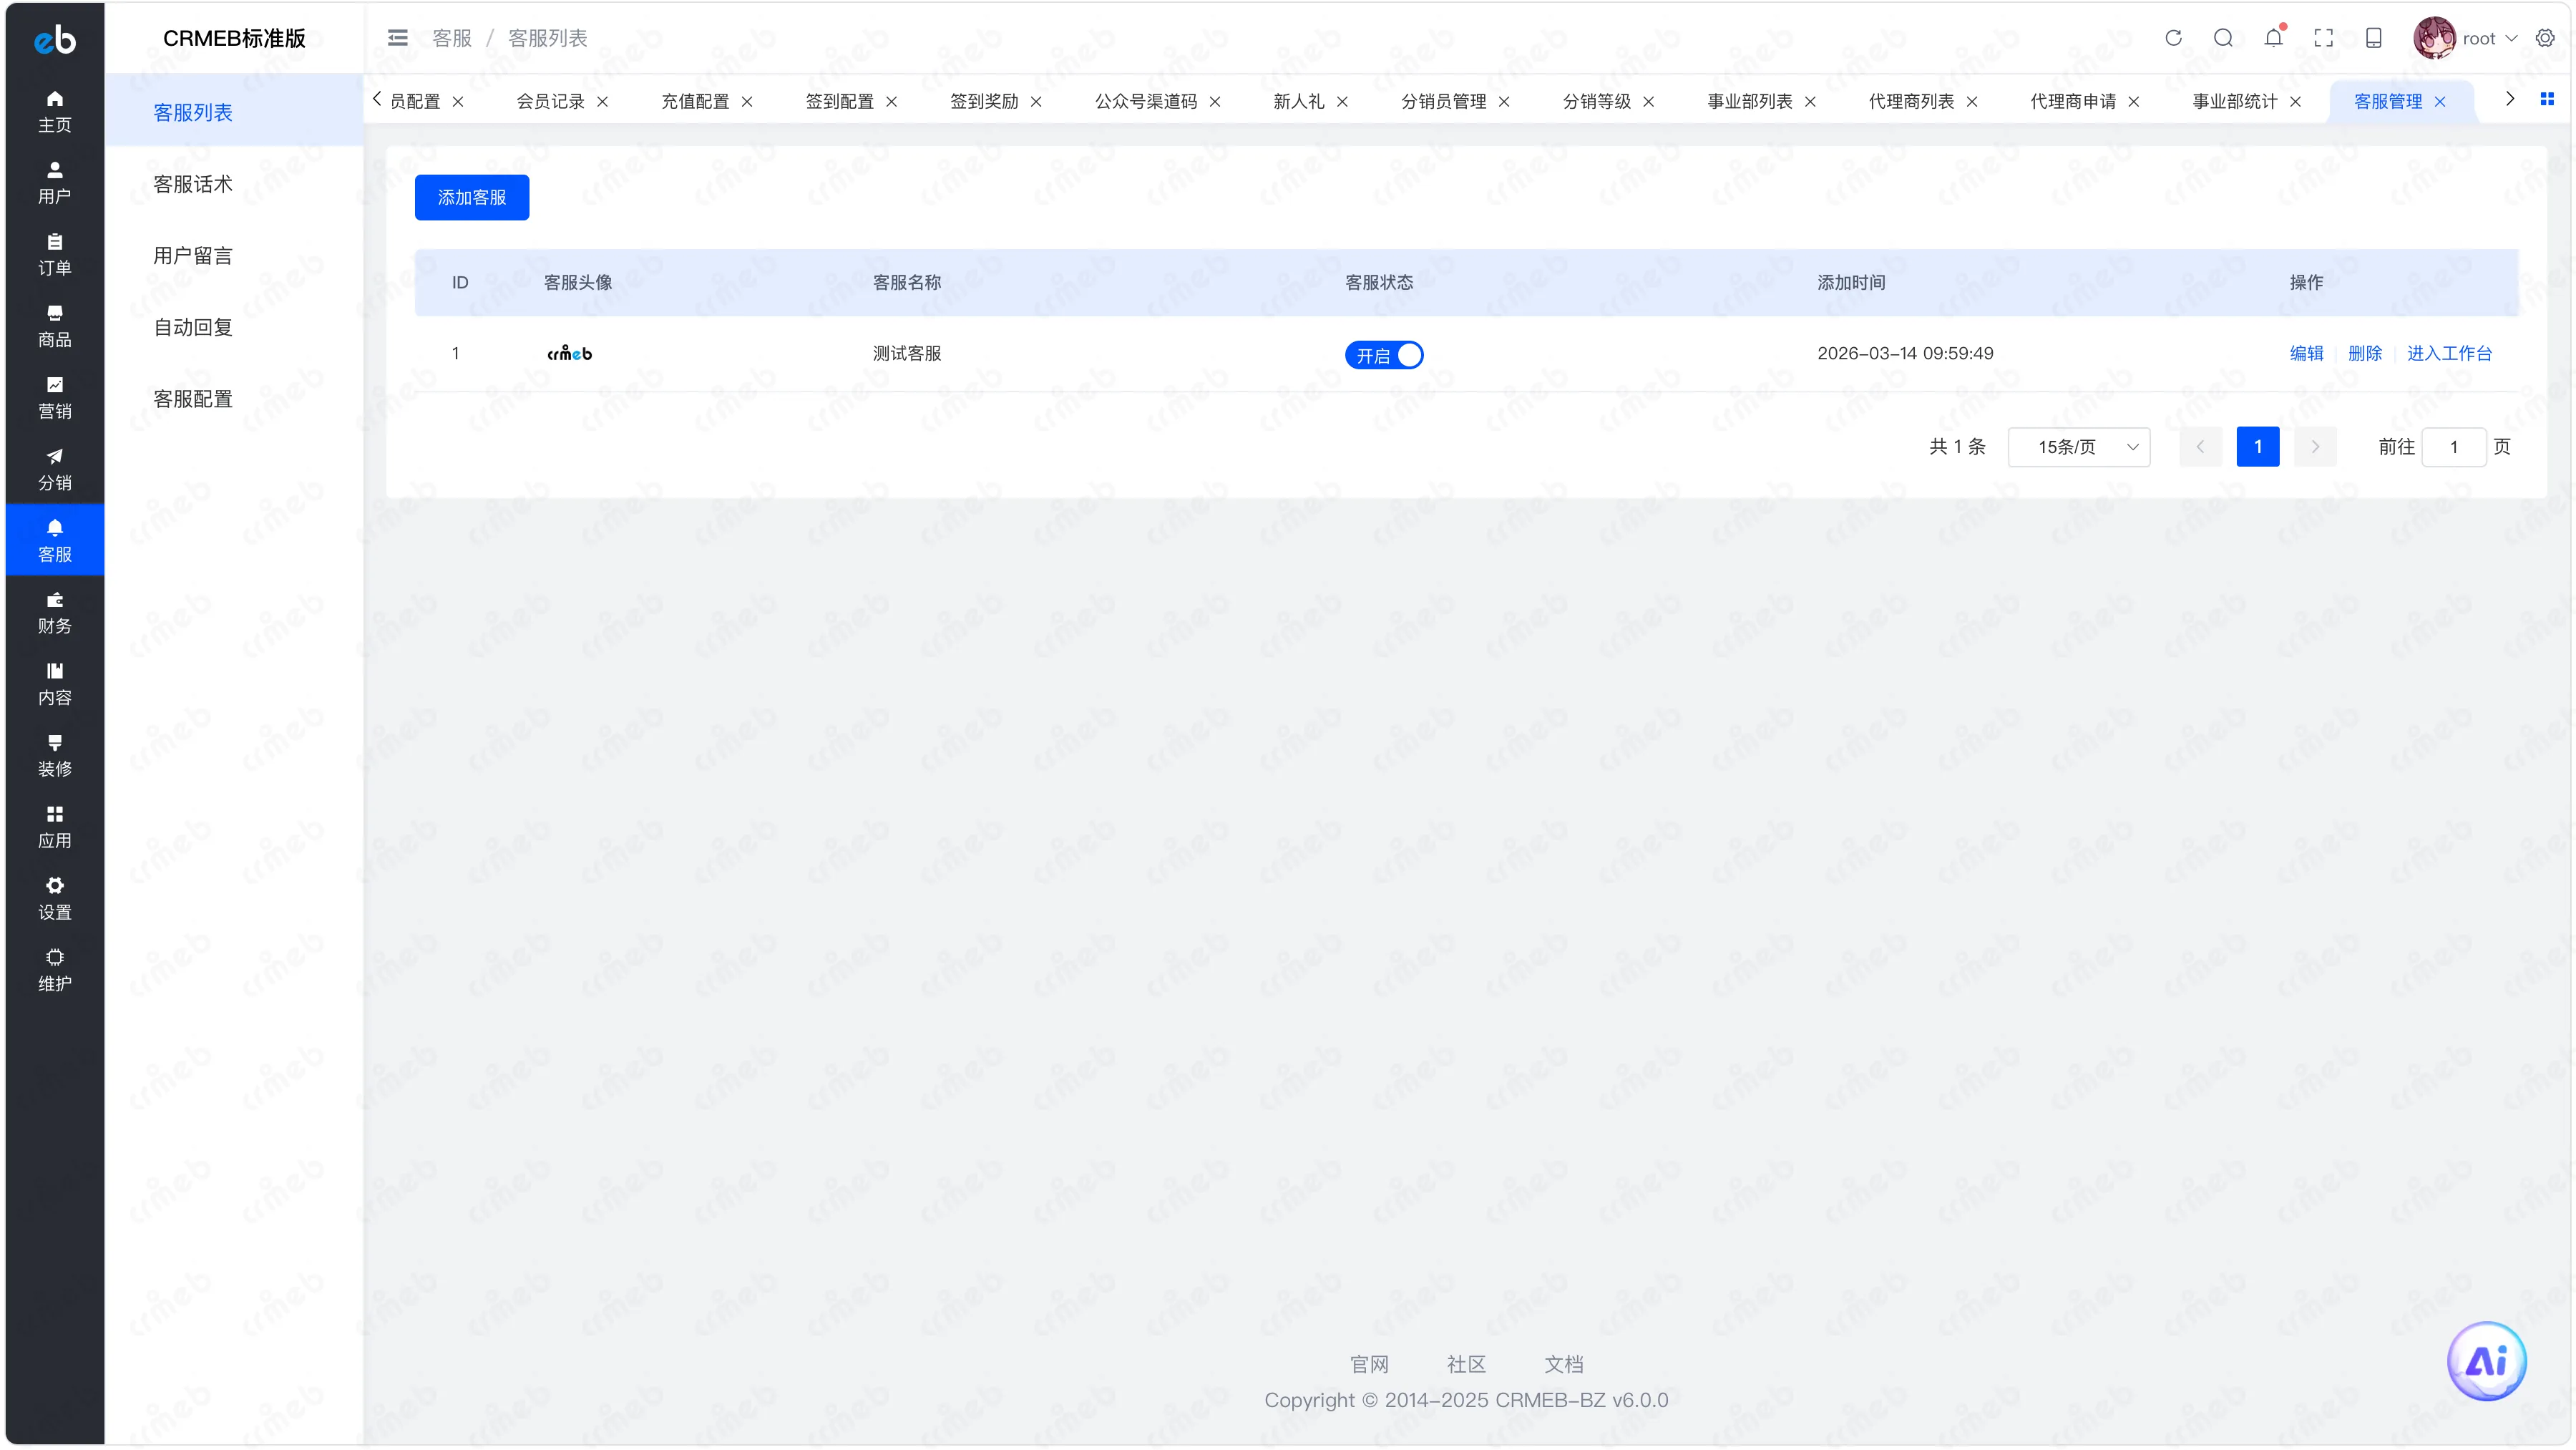
Task: Open the 商品 products section
Action: [55, 326]
